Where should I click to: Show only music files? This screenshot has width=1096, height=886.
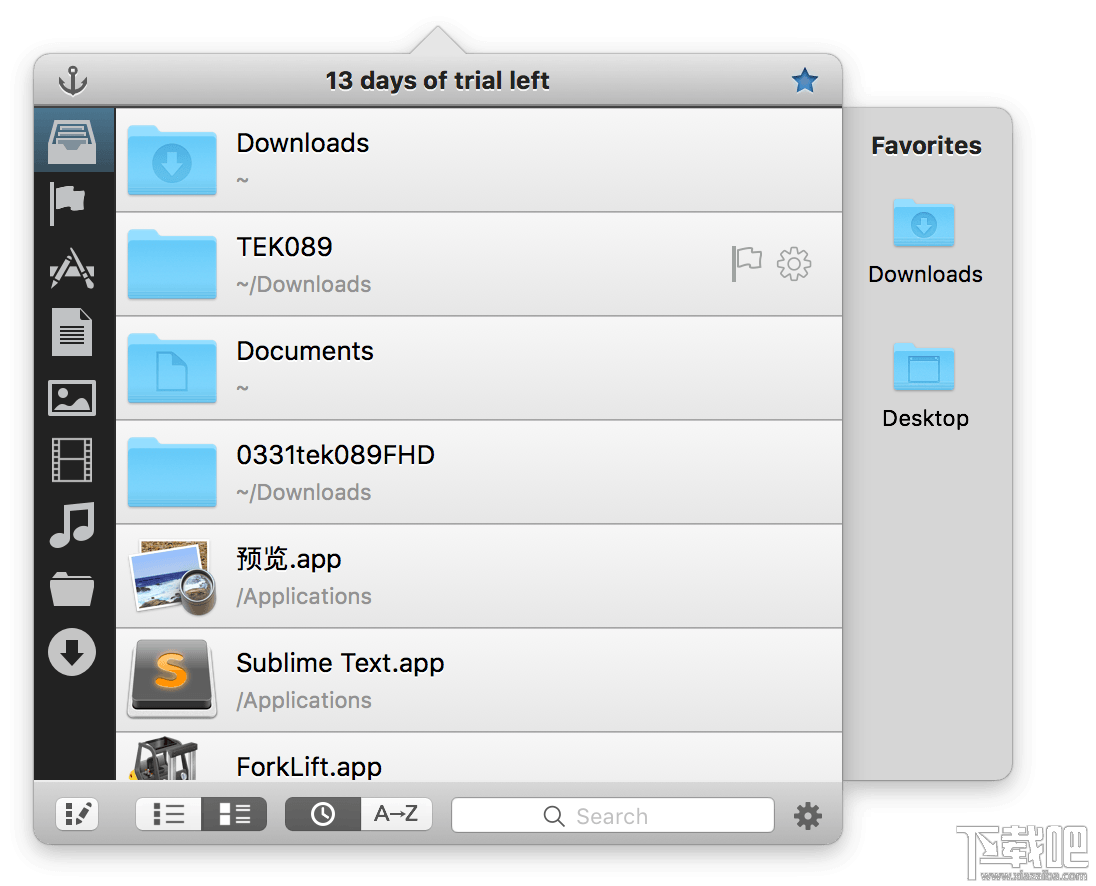click(x=72, y=524)
